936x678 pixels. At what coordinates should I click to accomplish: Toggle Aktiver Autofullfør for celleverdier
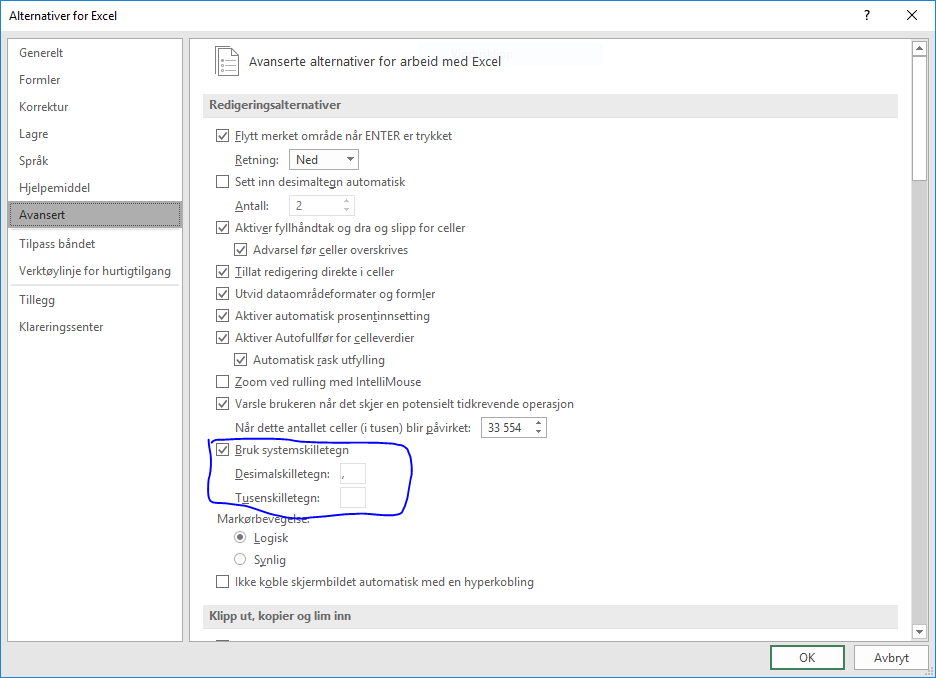click(222, 338)
